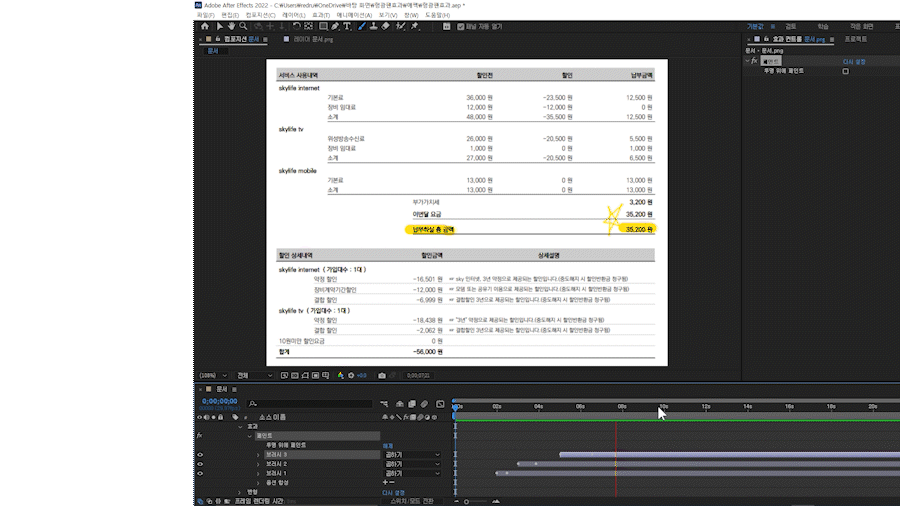Select the 학습 workspace

[x=823, y=26]
